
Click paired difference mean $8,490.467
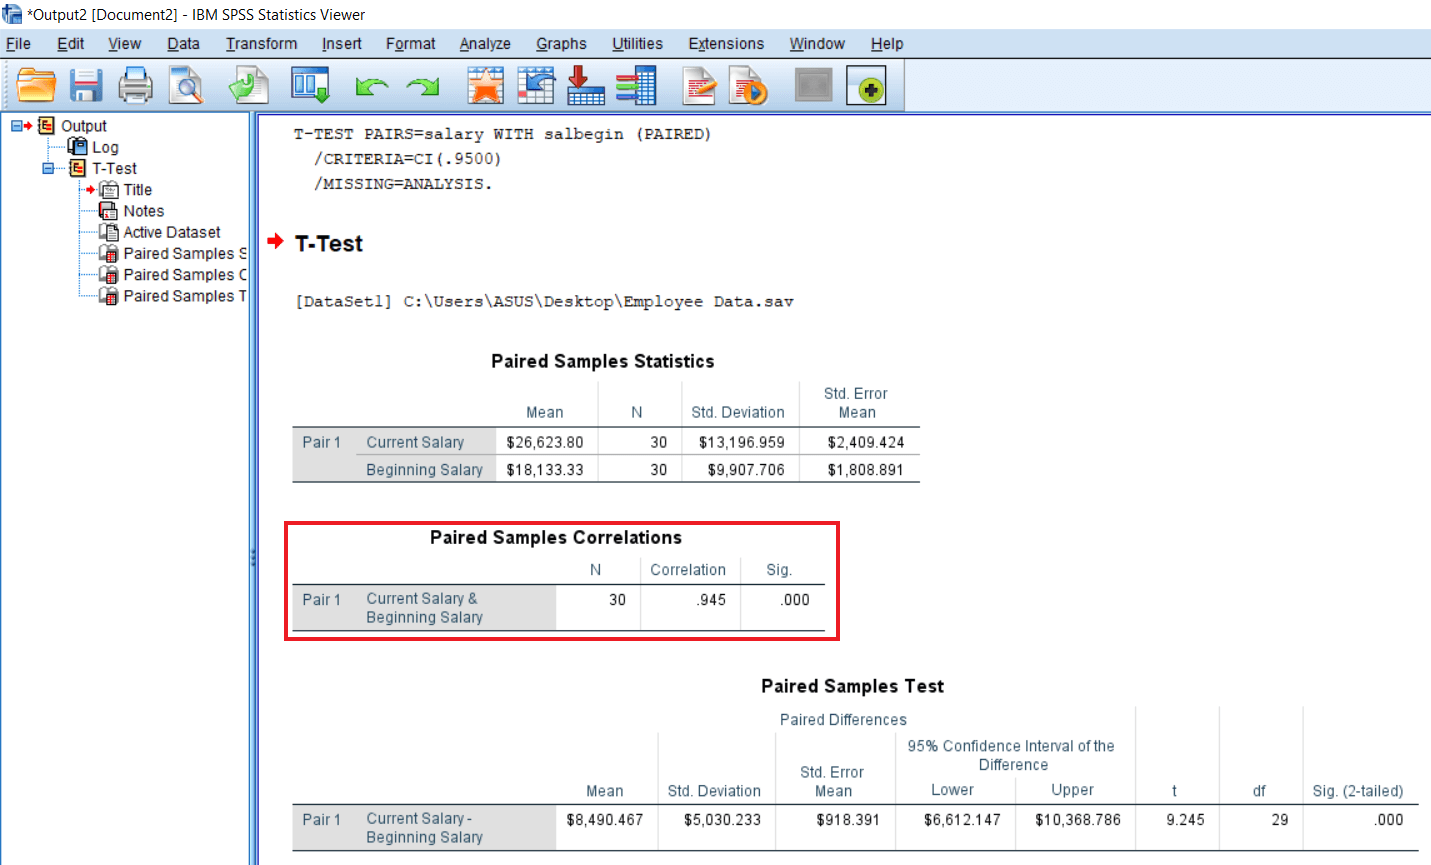coord(605,820)
